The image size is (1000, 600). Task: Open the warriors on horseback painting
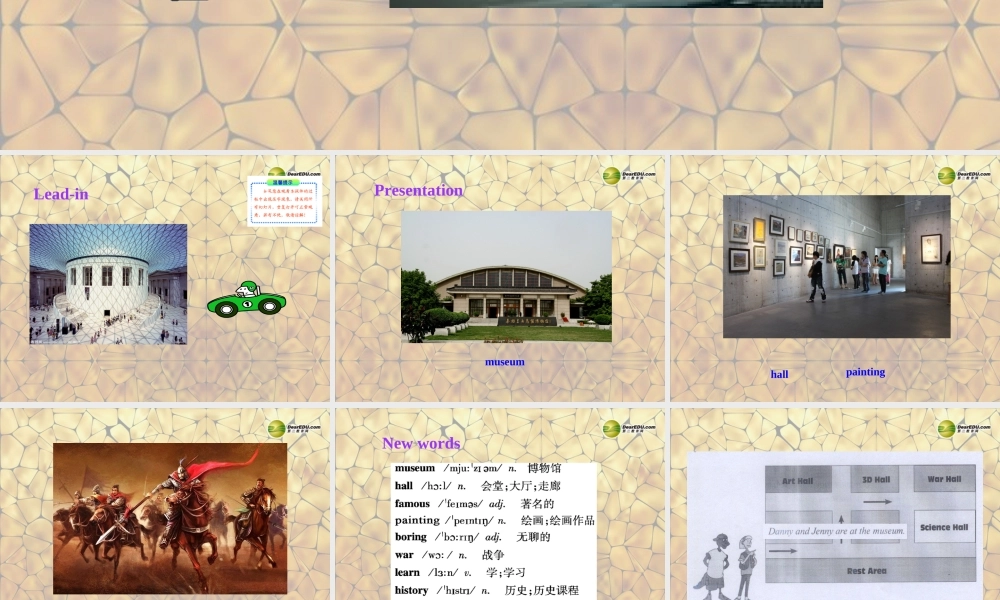(170, 518)
